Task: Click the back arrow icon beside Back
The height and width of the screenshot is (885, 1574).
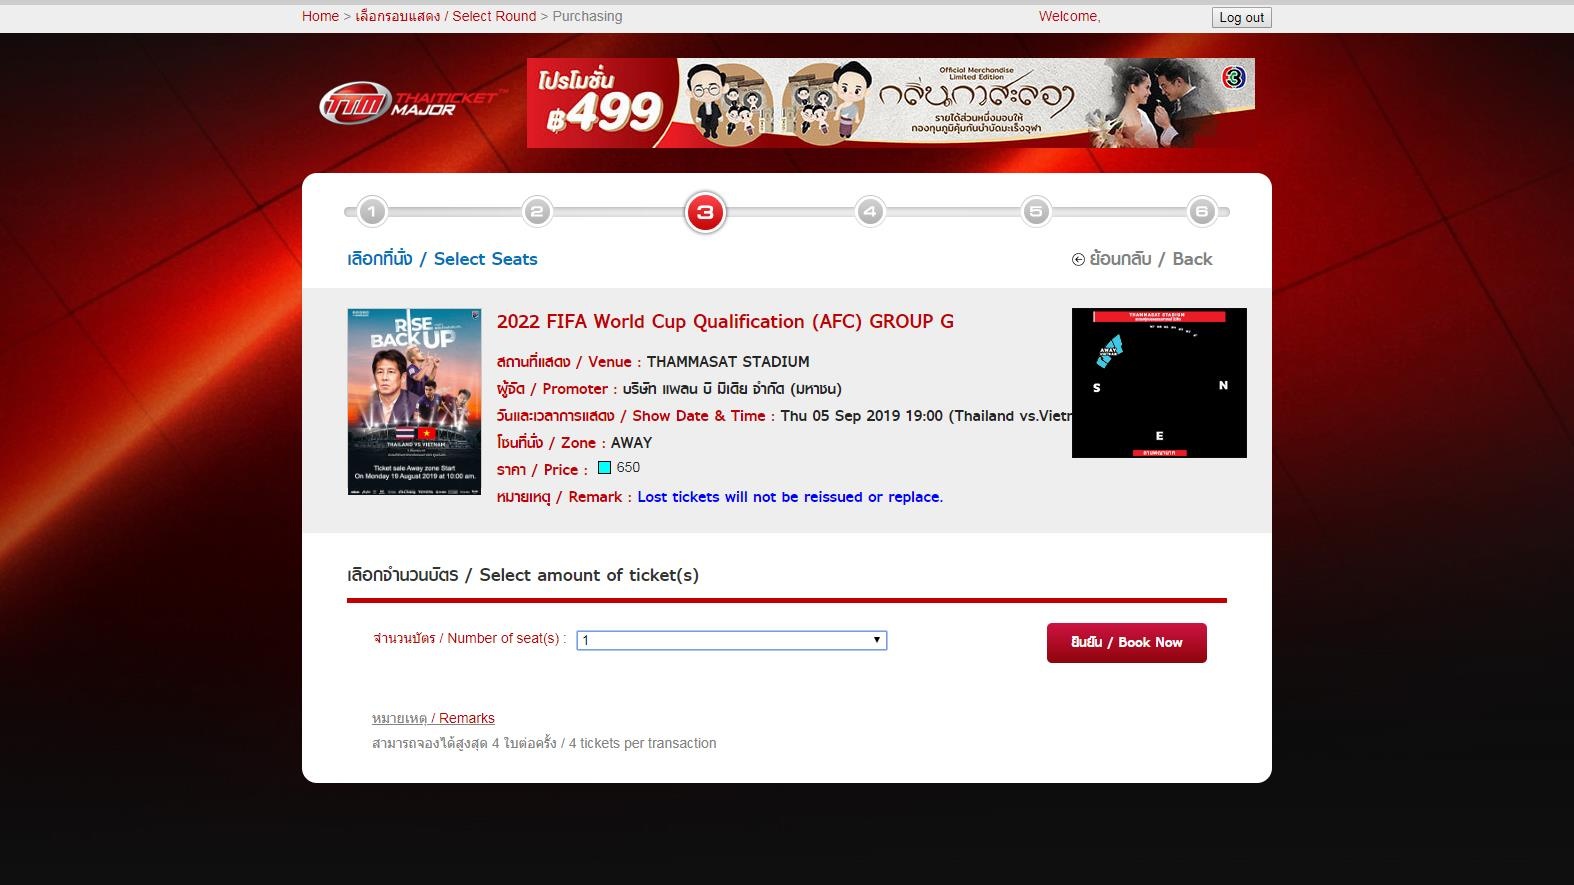Action: click(x=1078, y=260)
